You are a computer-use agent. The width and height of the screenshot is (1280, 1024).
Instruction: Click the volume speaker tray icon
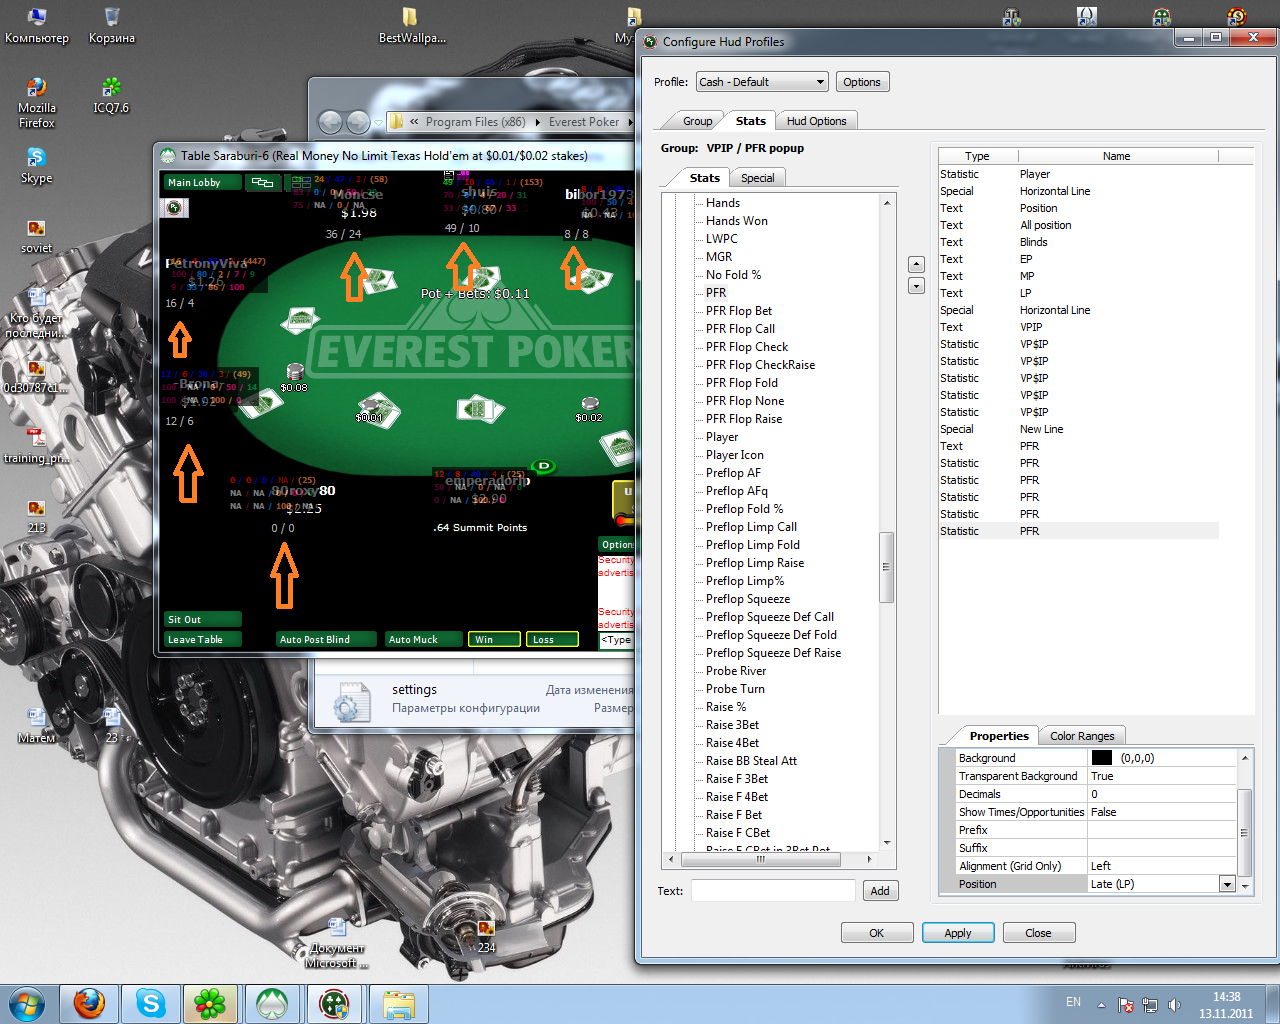pyautogui.click(x=1174, y=1005)
